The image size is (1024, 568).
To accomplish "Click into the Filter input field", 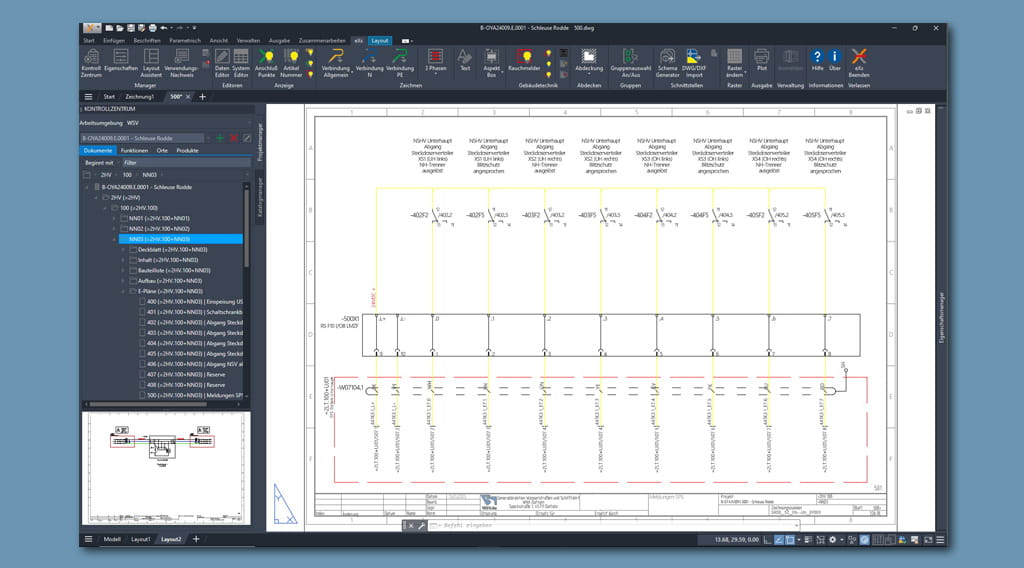I will coord(185,162).
